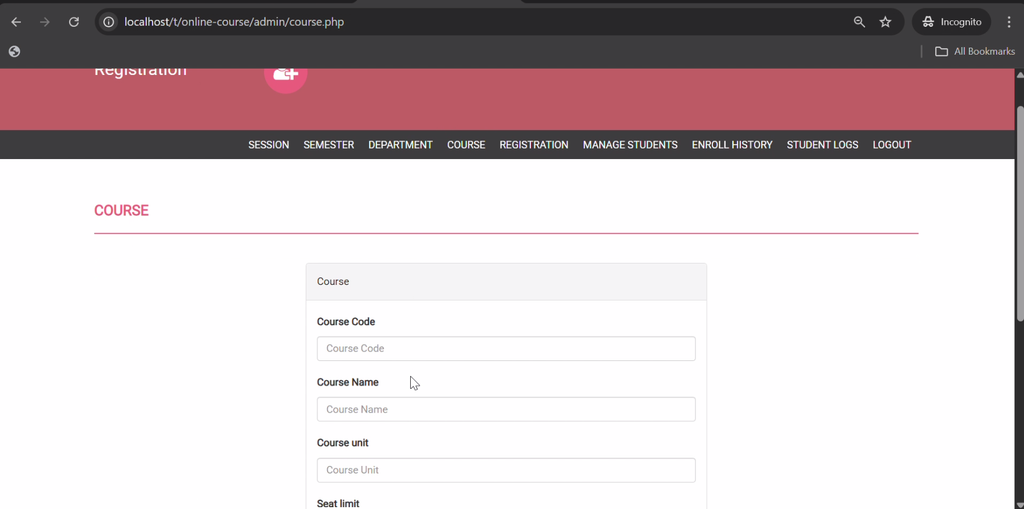
Task: Open the SESSION menu item
Action: pos(268,145)
